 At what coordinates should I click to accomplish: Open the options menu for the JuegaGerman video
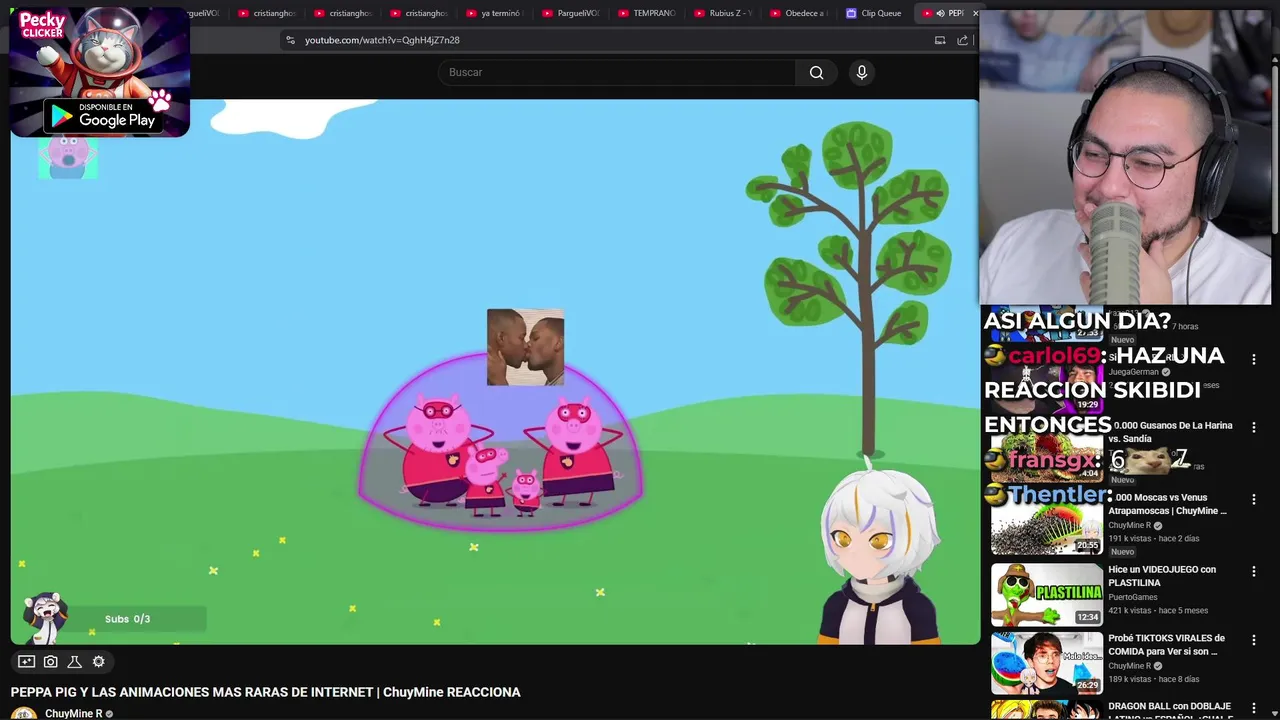click(1253, 359)
